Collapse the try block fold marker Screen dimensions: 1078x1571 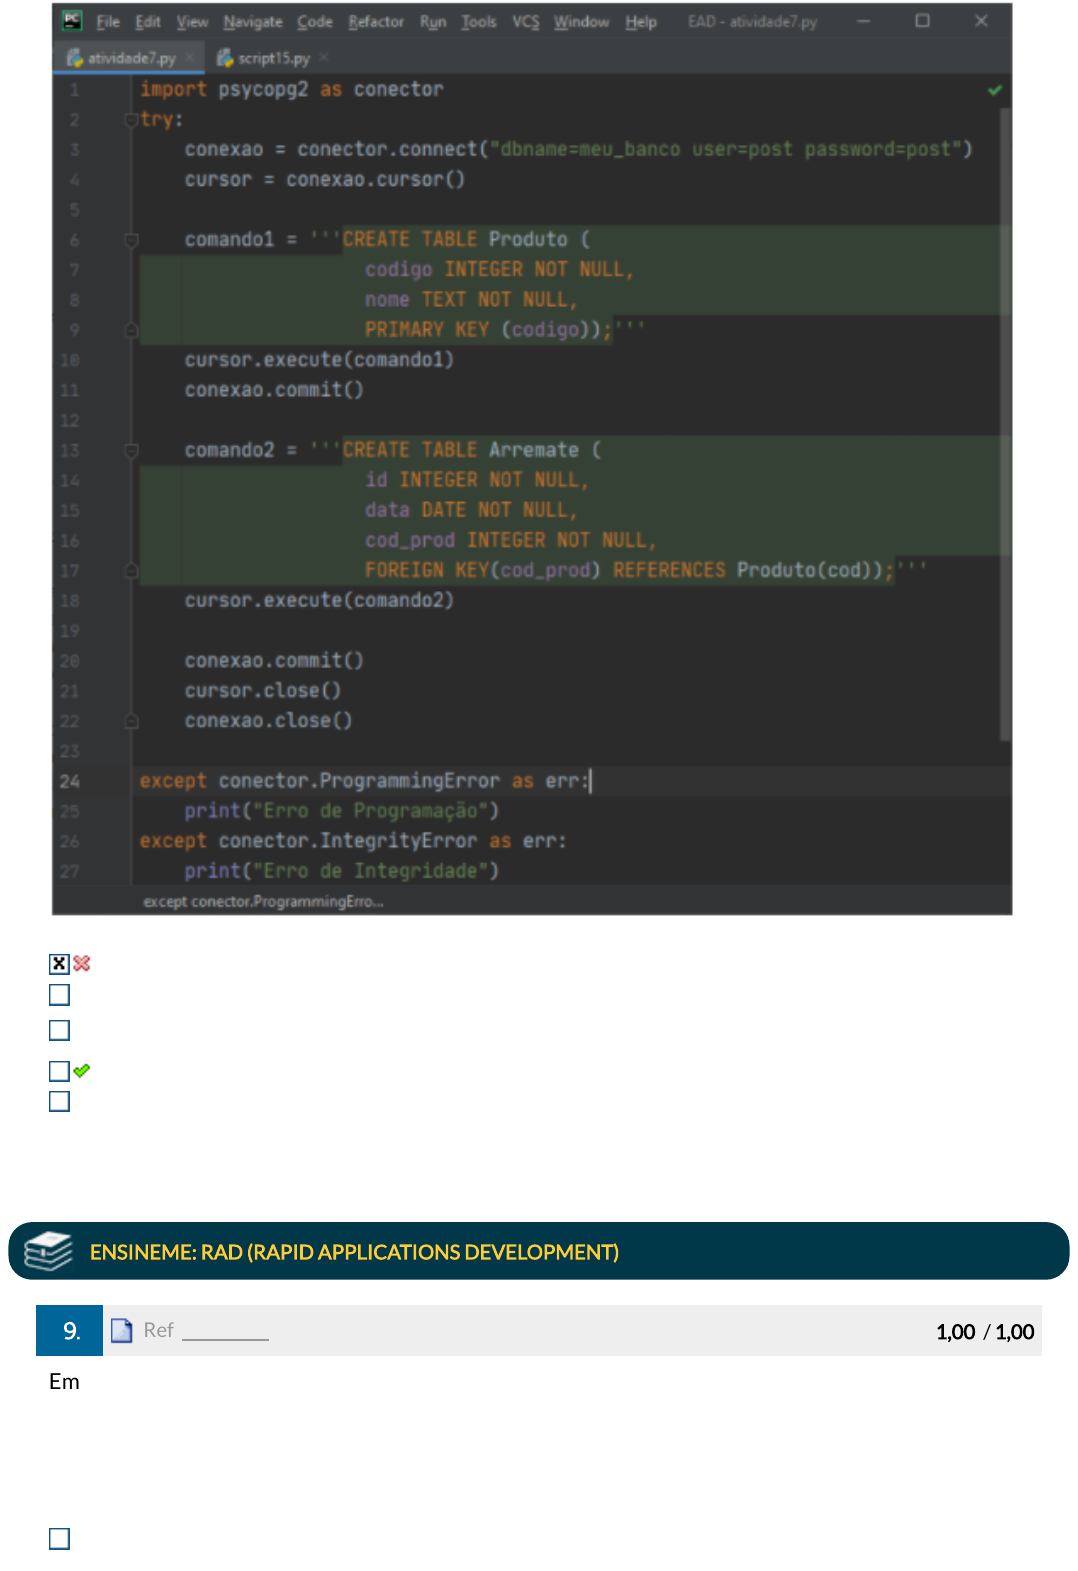coord(131,120)
